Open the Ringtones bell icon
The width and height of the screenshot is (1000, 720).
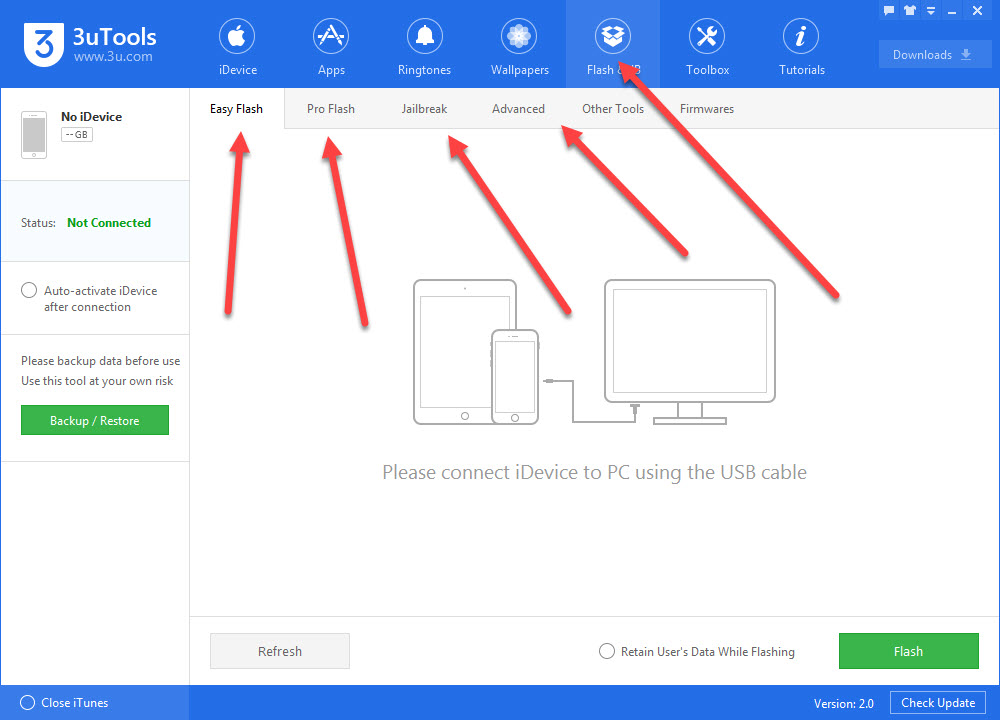[x=425, y=36]
